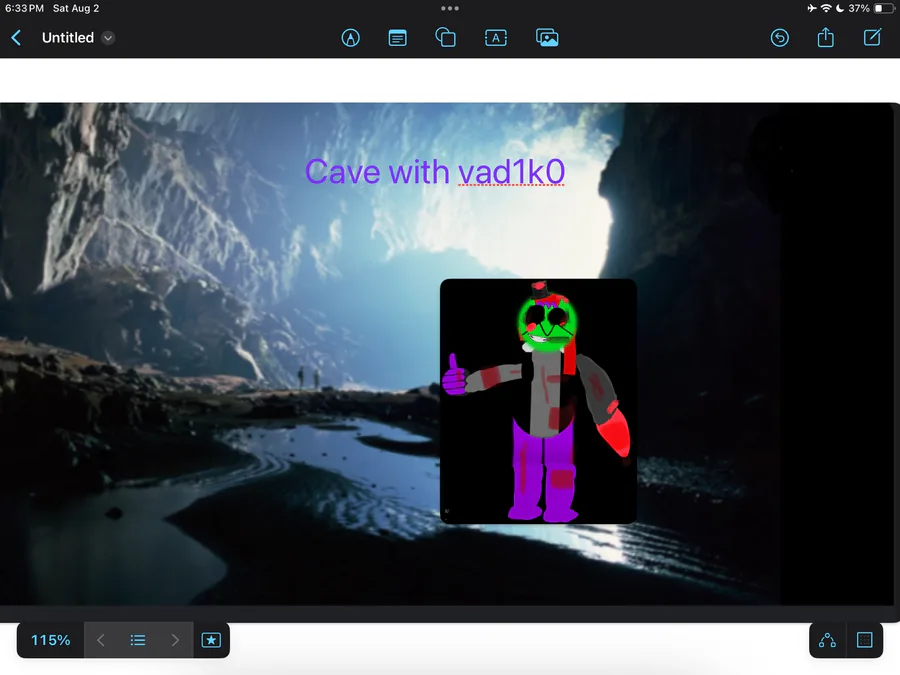This screenshot has width=900, height=675.
Task: Select the 'Cave with vad1k0' text box
Action: [x=435, y=172]
